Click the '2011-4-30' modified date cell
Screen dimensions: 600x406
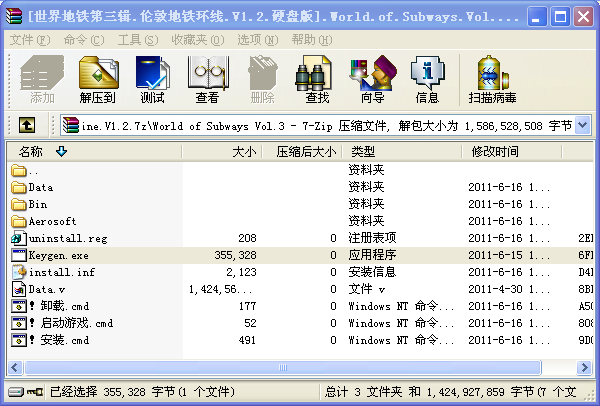pyautogui.click(x=509, y=289)
